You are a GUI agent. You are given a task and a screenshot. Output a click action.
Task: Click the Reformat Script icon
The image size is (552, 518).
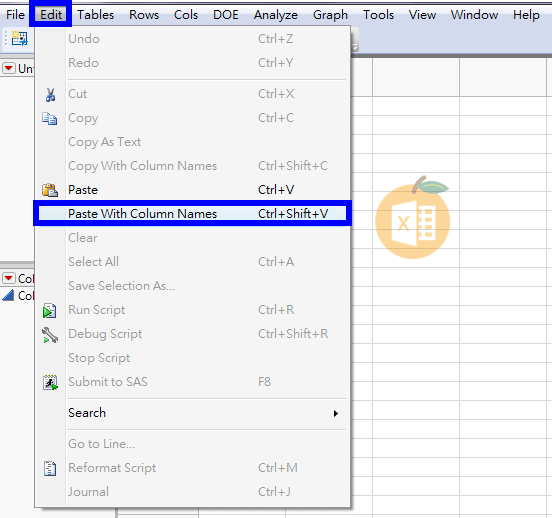tap(50, 468)
